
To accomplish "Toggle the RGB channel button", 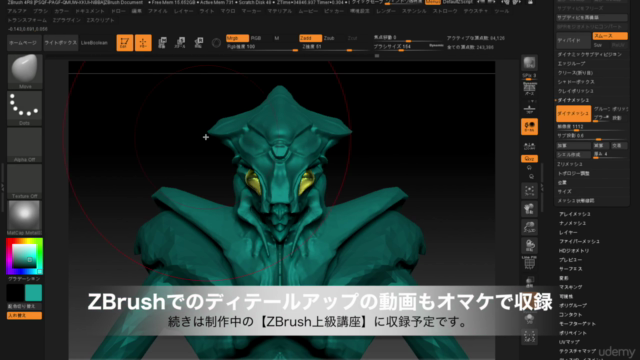I will 256,38.
